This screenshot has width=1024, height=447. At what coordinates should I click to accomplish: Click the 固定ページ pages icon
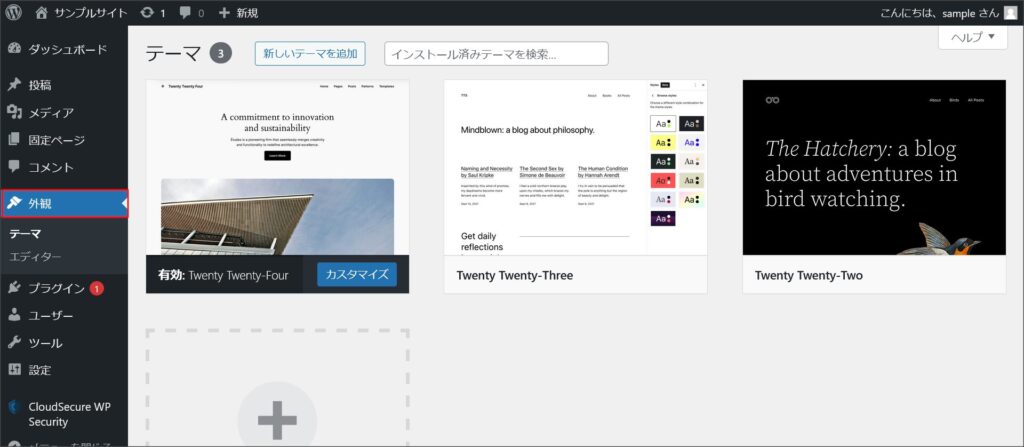click(x=14, y=140)
